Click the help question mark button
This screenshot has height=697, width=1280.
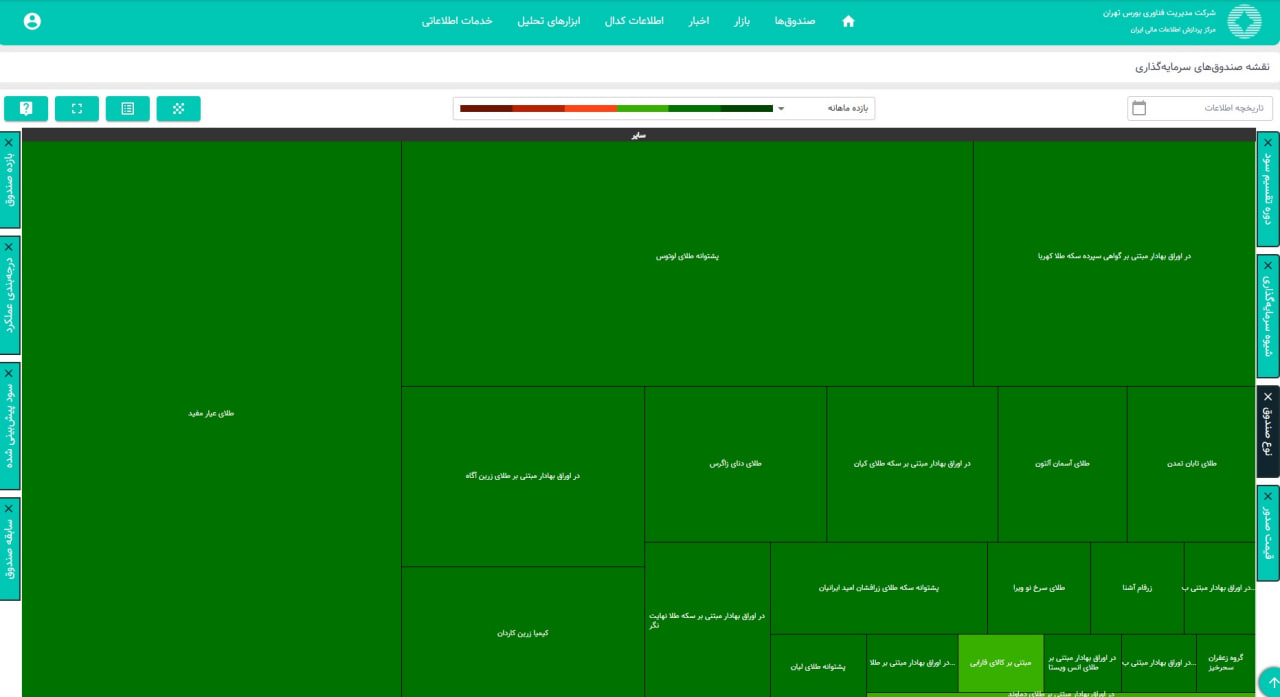click(x=26, y=109)
